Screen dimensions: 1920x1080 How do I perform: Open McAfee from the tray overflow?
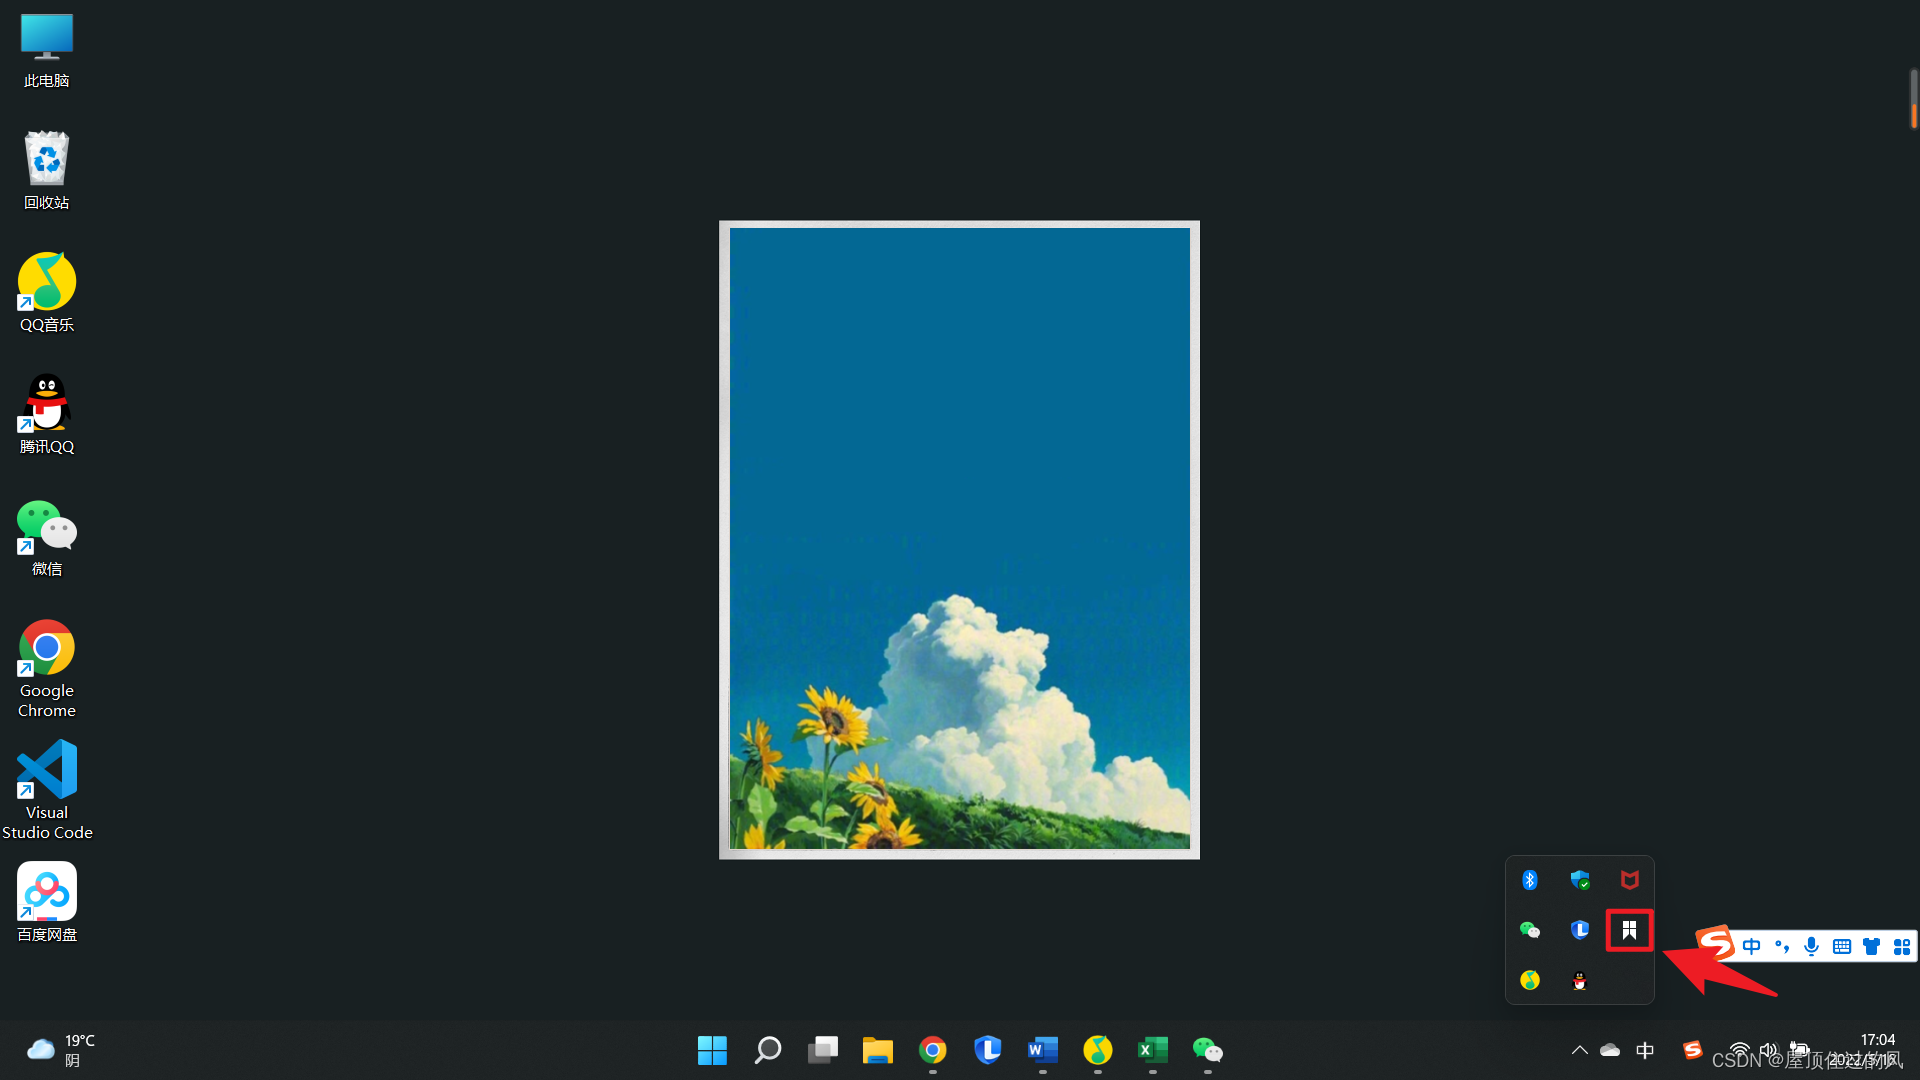[x=1630, y=880]
